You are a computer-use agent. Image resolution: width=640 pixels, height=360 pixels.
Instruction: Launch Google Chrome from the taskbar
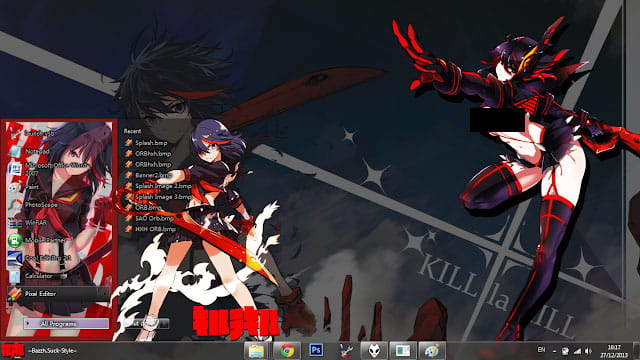click(x=287, y=351)
